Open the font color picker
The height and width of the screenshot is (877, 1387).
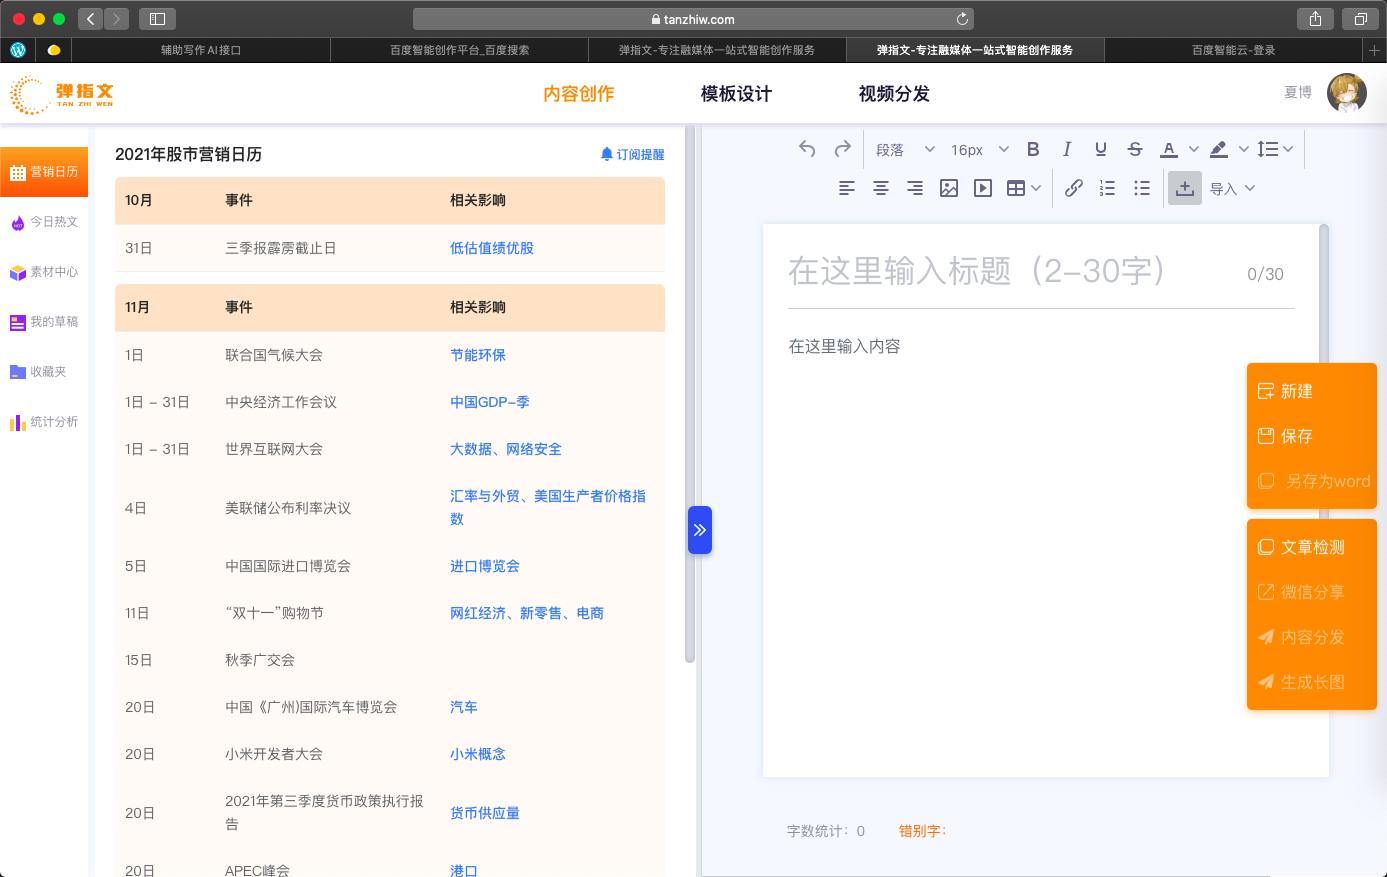(1168, 149)
